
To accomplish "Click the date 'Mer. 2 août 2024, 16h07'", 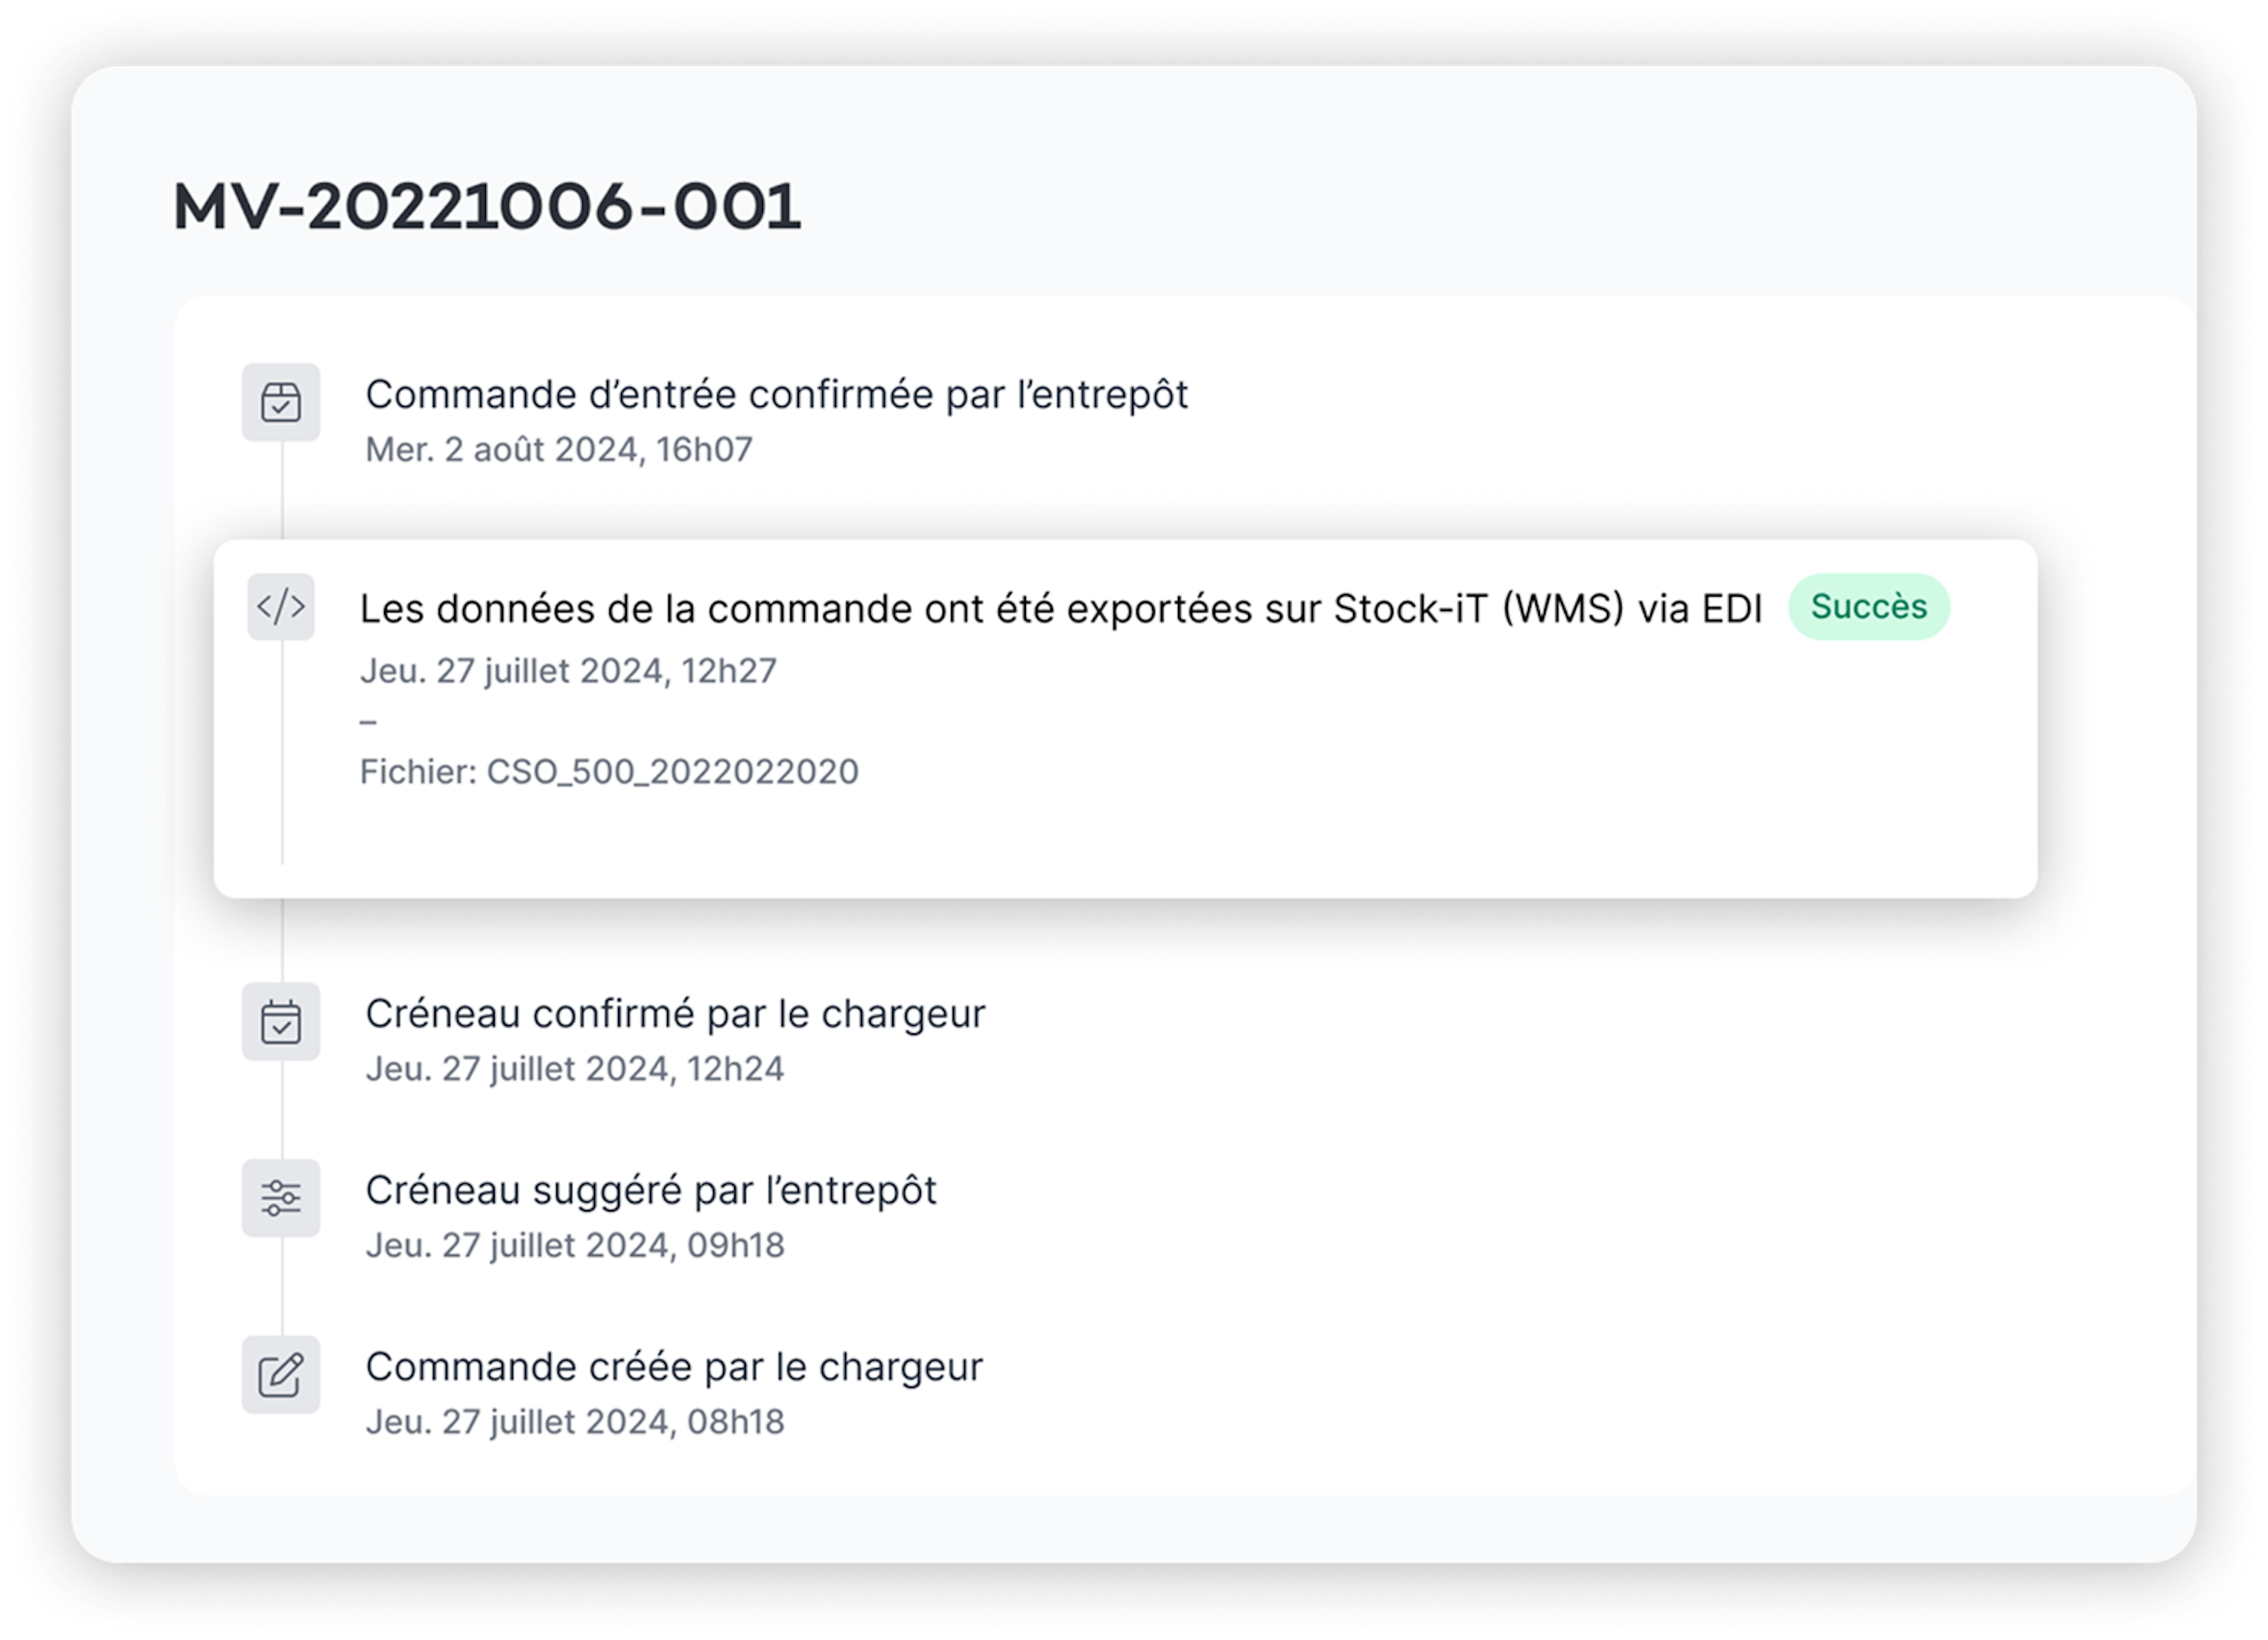I will (558, 450).
